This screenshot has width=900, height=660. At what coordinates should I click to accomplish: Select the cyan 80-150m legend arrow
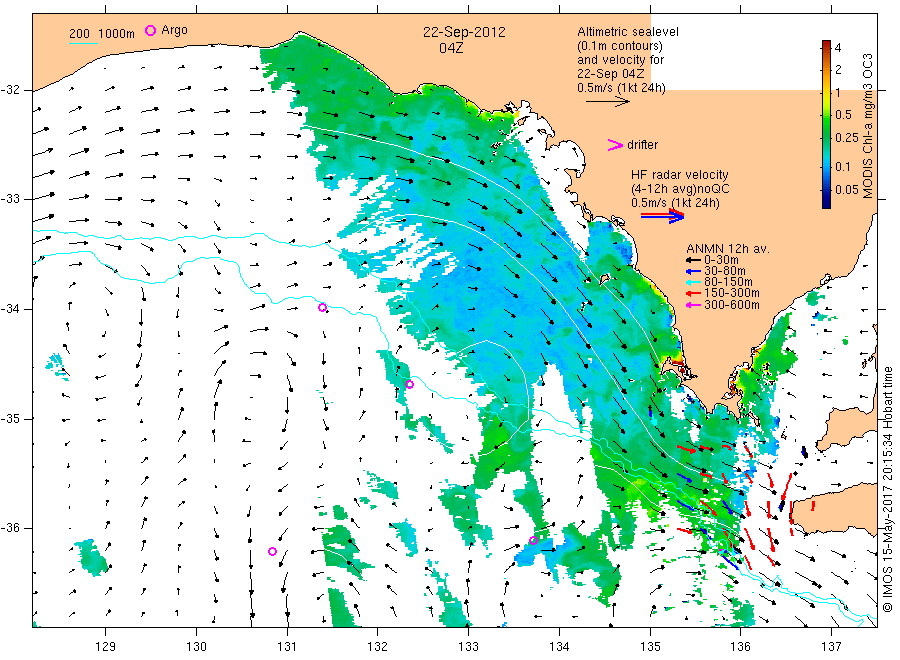[693, 282]
